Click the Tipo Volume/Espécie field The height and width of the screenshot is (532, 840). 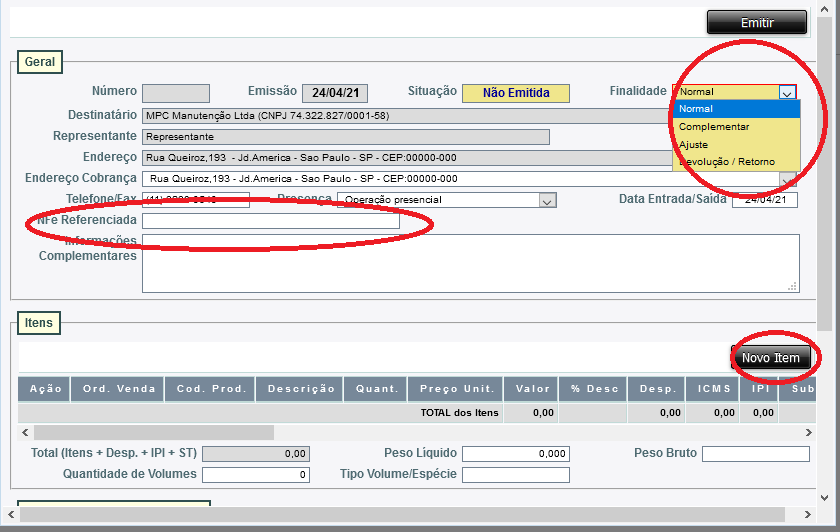click(x=515, y=475)
